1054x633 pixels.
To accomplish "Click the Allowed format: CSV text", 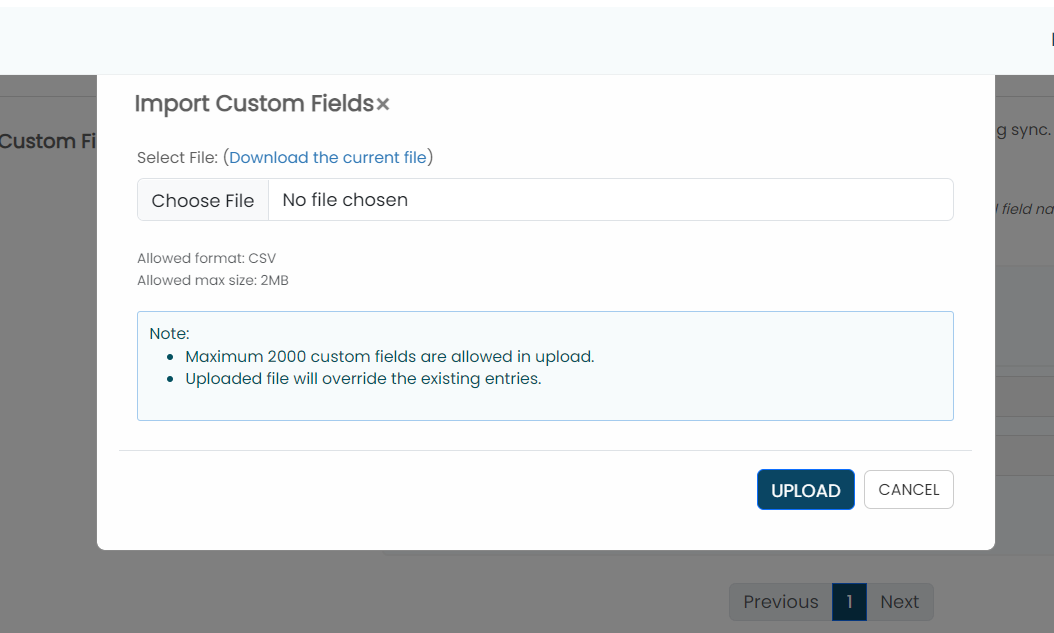I will tap(206, 258).
